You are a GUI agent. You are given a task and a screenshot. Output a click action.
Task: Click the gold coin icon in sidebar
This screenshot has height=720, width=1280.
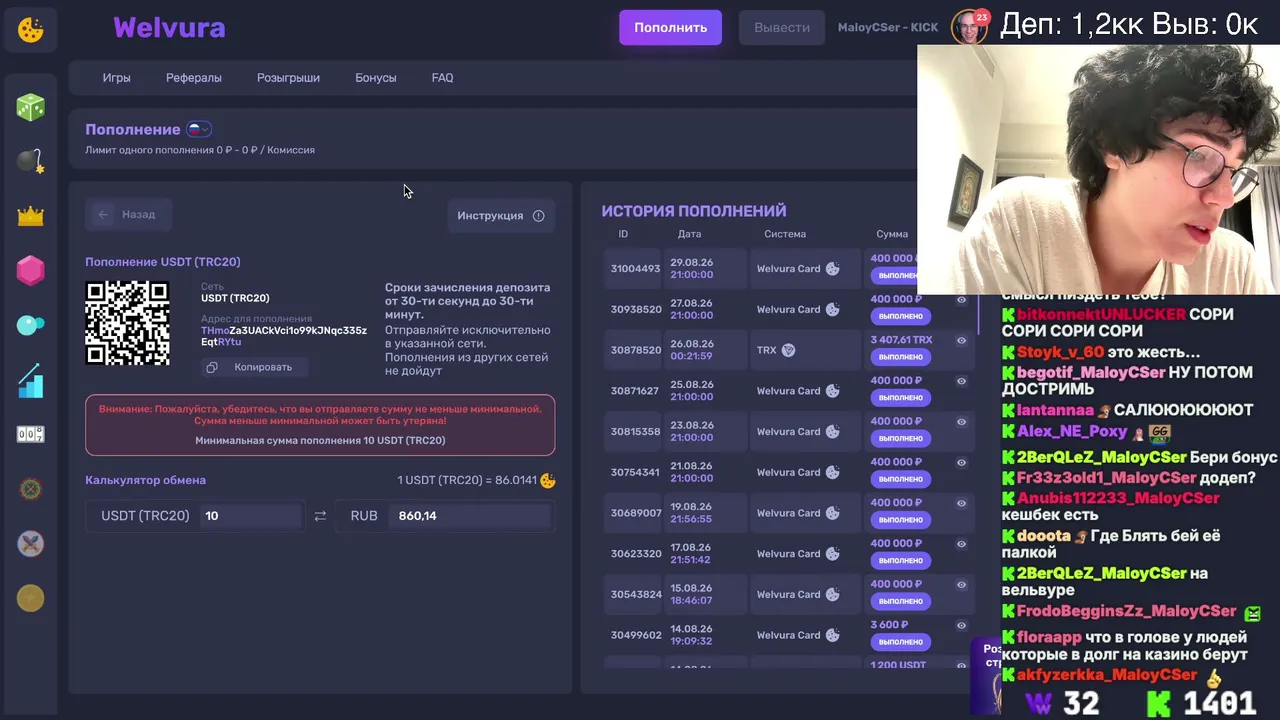tap(31, 598)
